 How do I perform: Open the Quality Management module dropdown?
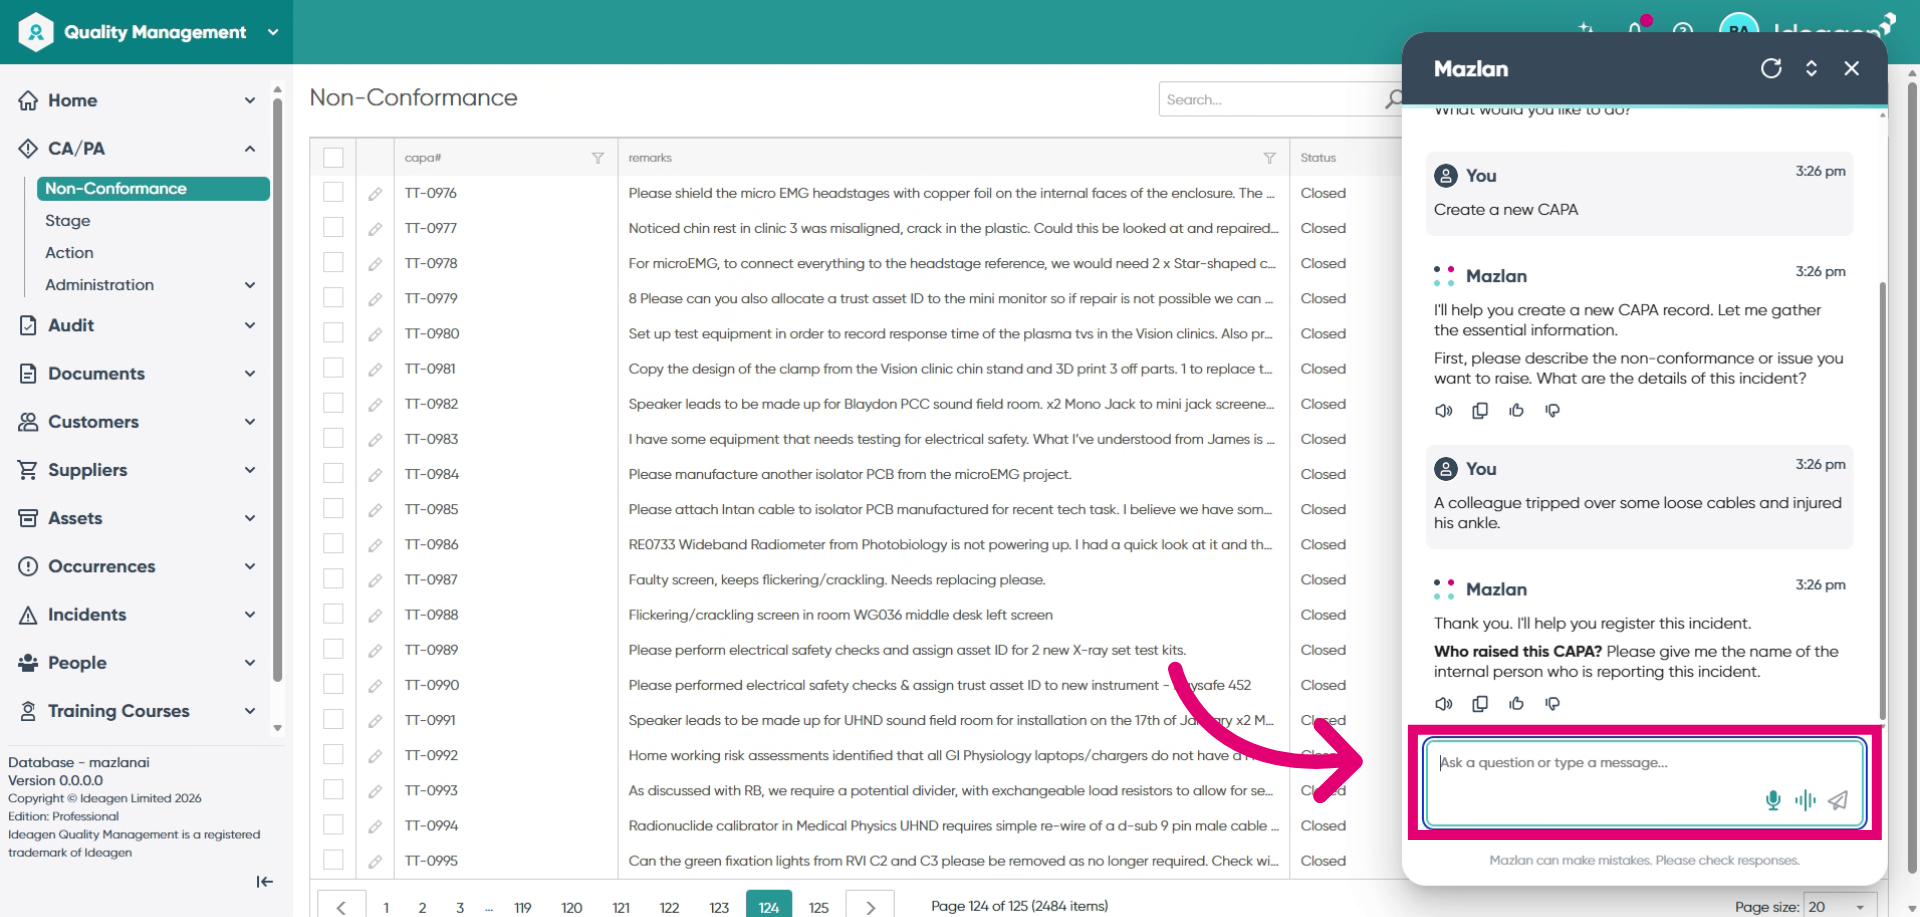pos(273,32)
